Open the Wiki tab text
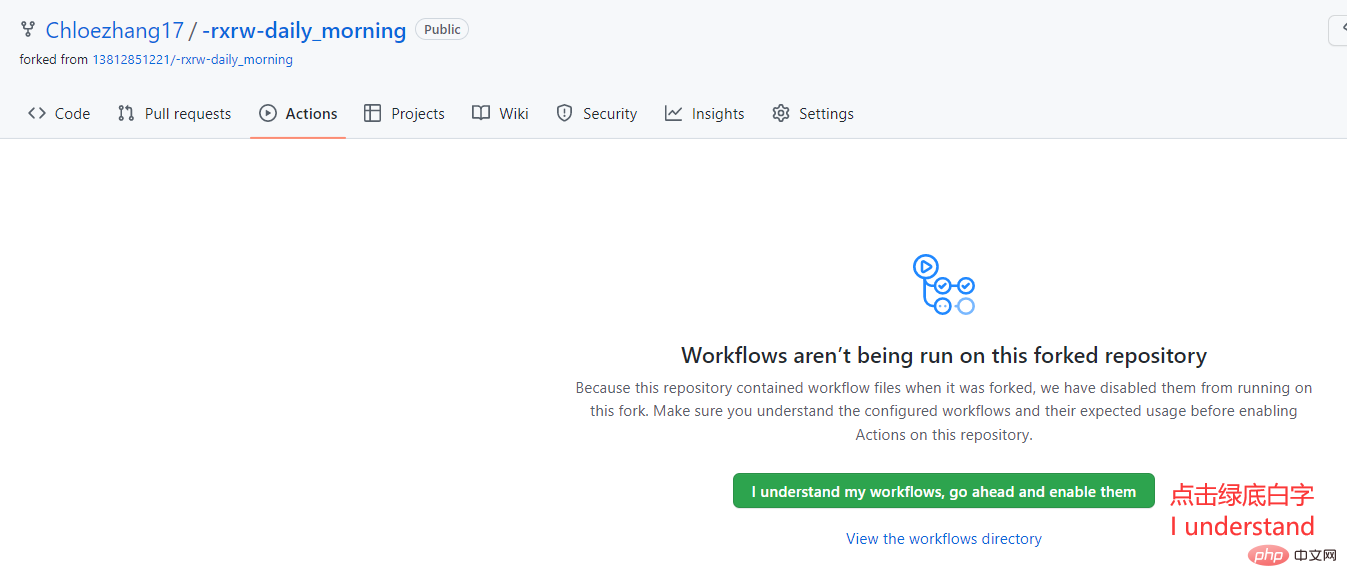The height and width of the screenshot is (588, 1347). pos(514,114)
